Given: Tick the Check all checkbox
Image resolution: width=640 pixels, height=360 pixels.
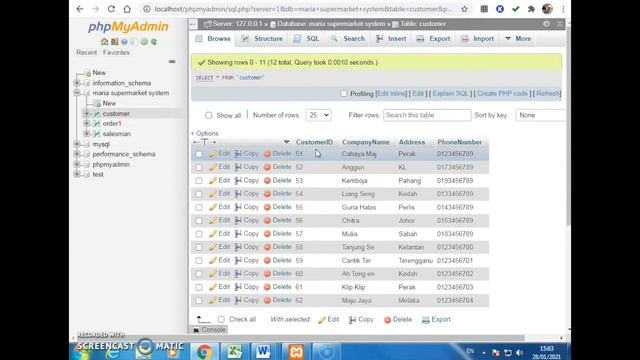Looking at the screenshot, I should click(x=221, y=319).
